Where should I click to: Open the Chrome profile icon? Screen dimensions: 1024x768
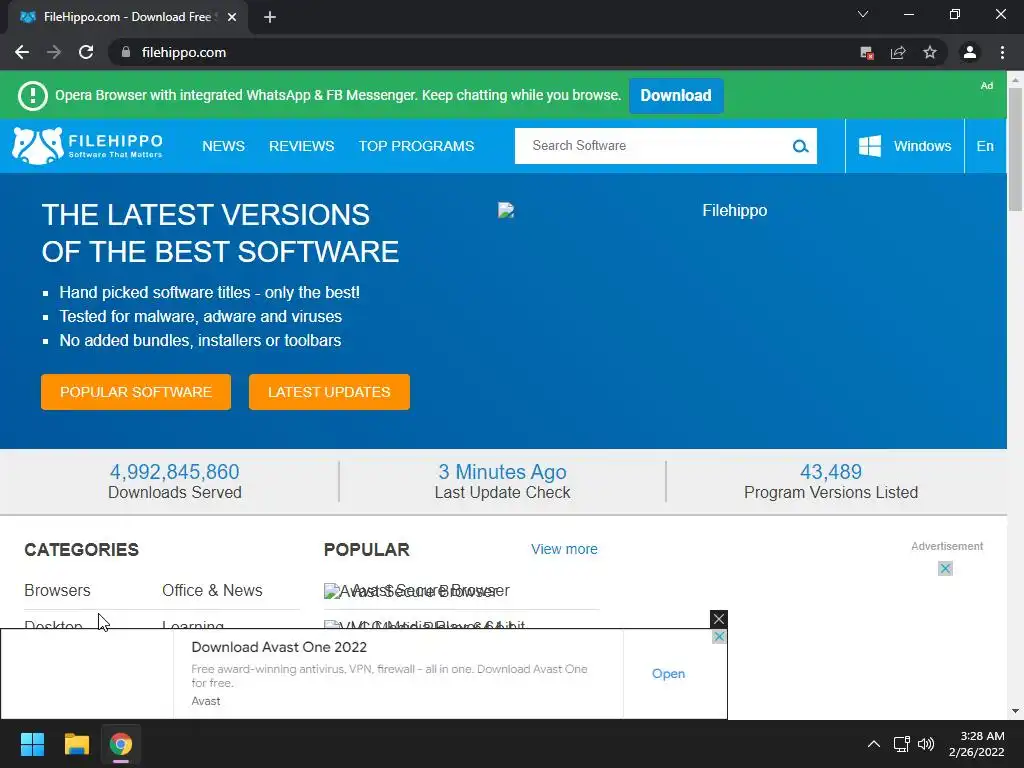point(970,52)
